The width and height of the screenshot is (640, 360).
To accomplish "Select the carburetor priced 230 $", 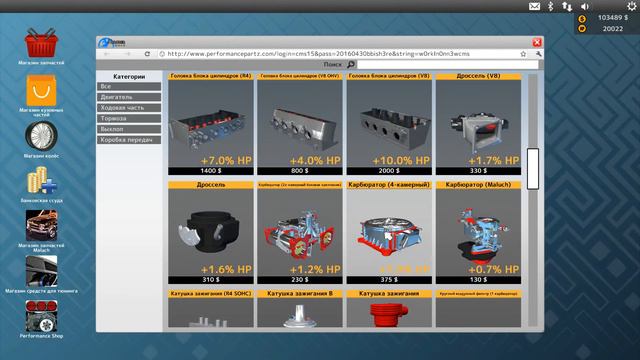I will click(300, 233).
